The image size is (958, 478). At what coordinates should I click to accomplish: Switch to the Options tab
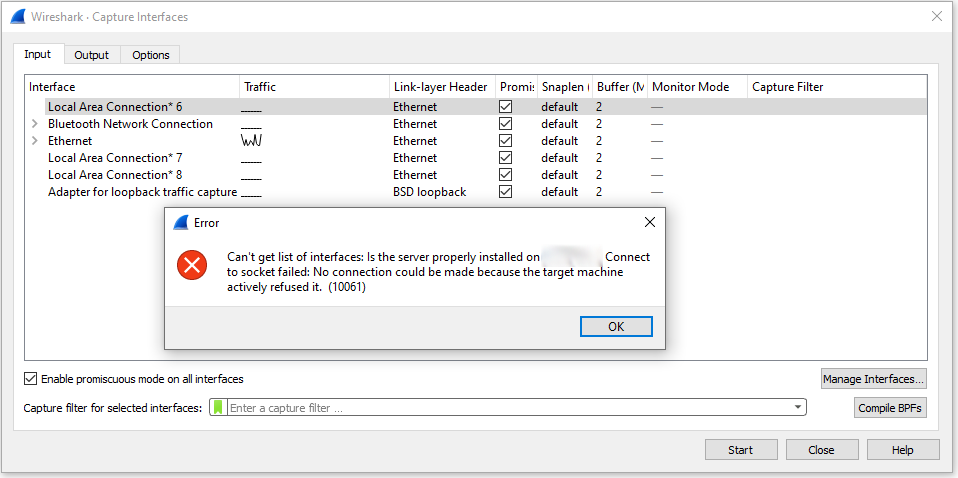pyautogui.click(x=151, y=55)
